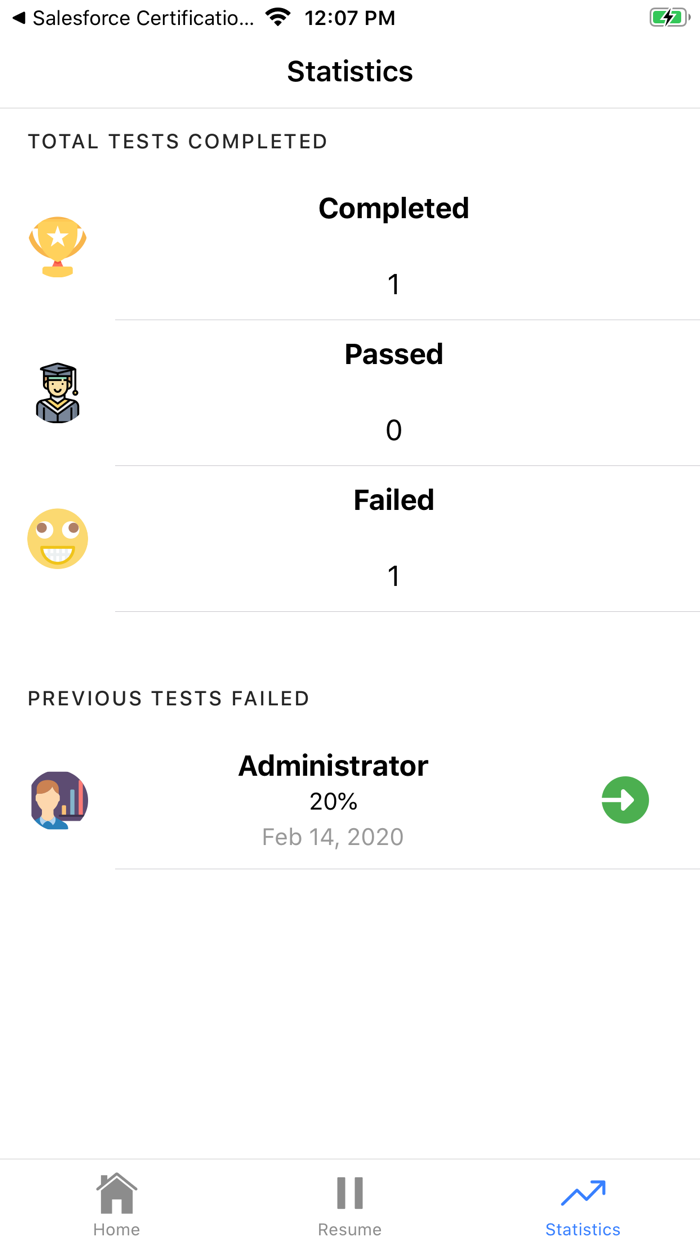Tap the graduate student icon
The image size is (700, 1244).
(58, 392)
